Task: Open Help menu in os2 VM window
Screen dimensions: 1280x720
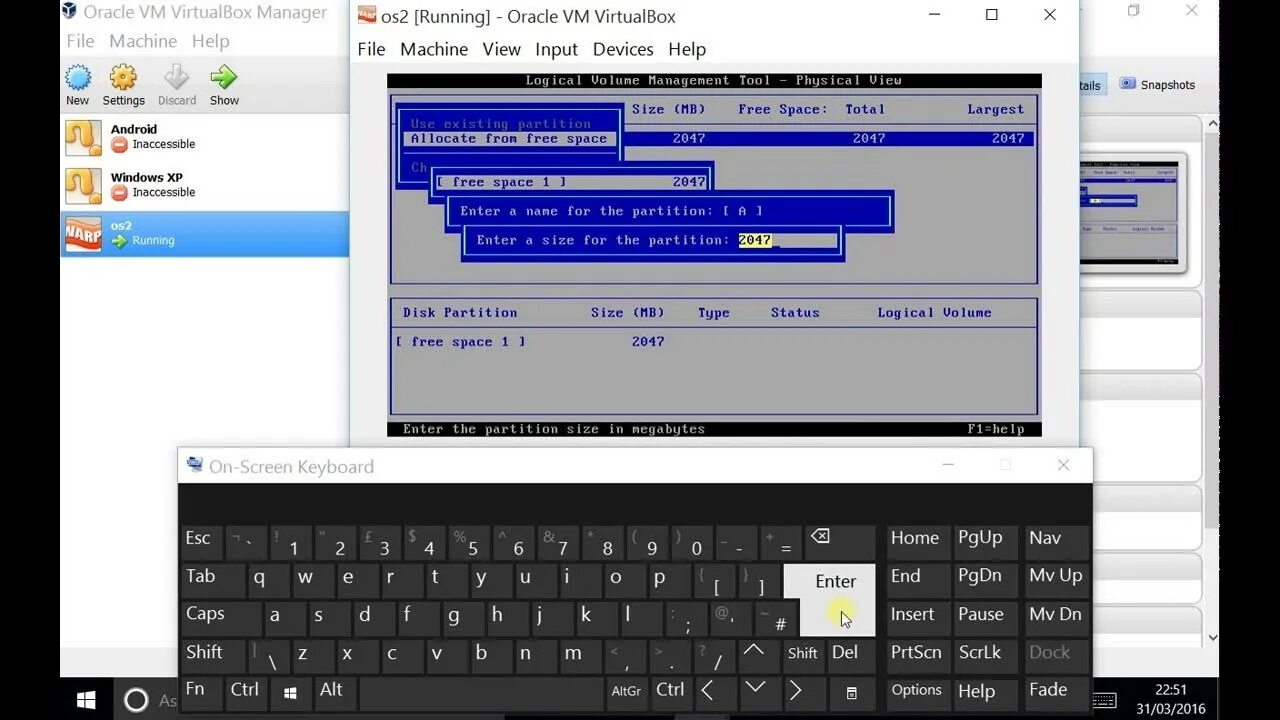Action: click(x=687, y=49)
